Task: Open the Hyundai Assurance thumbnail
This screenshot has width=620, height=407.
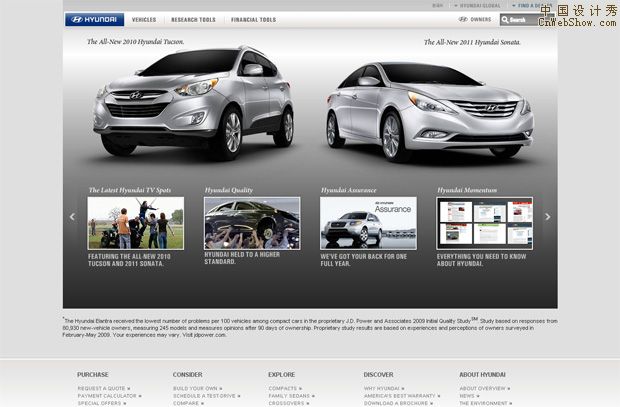Action: (368, 223)
